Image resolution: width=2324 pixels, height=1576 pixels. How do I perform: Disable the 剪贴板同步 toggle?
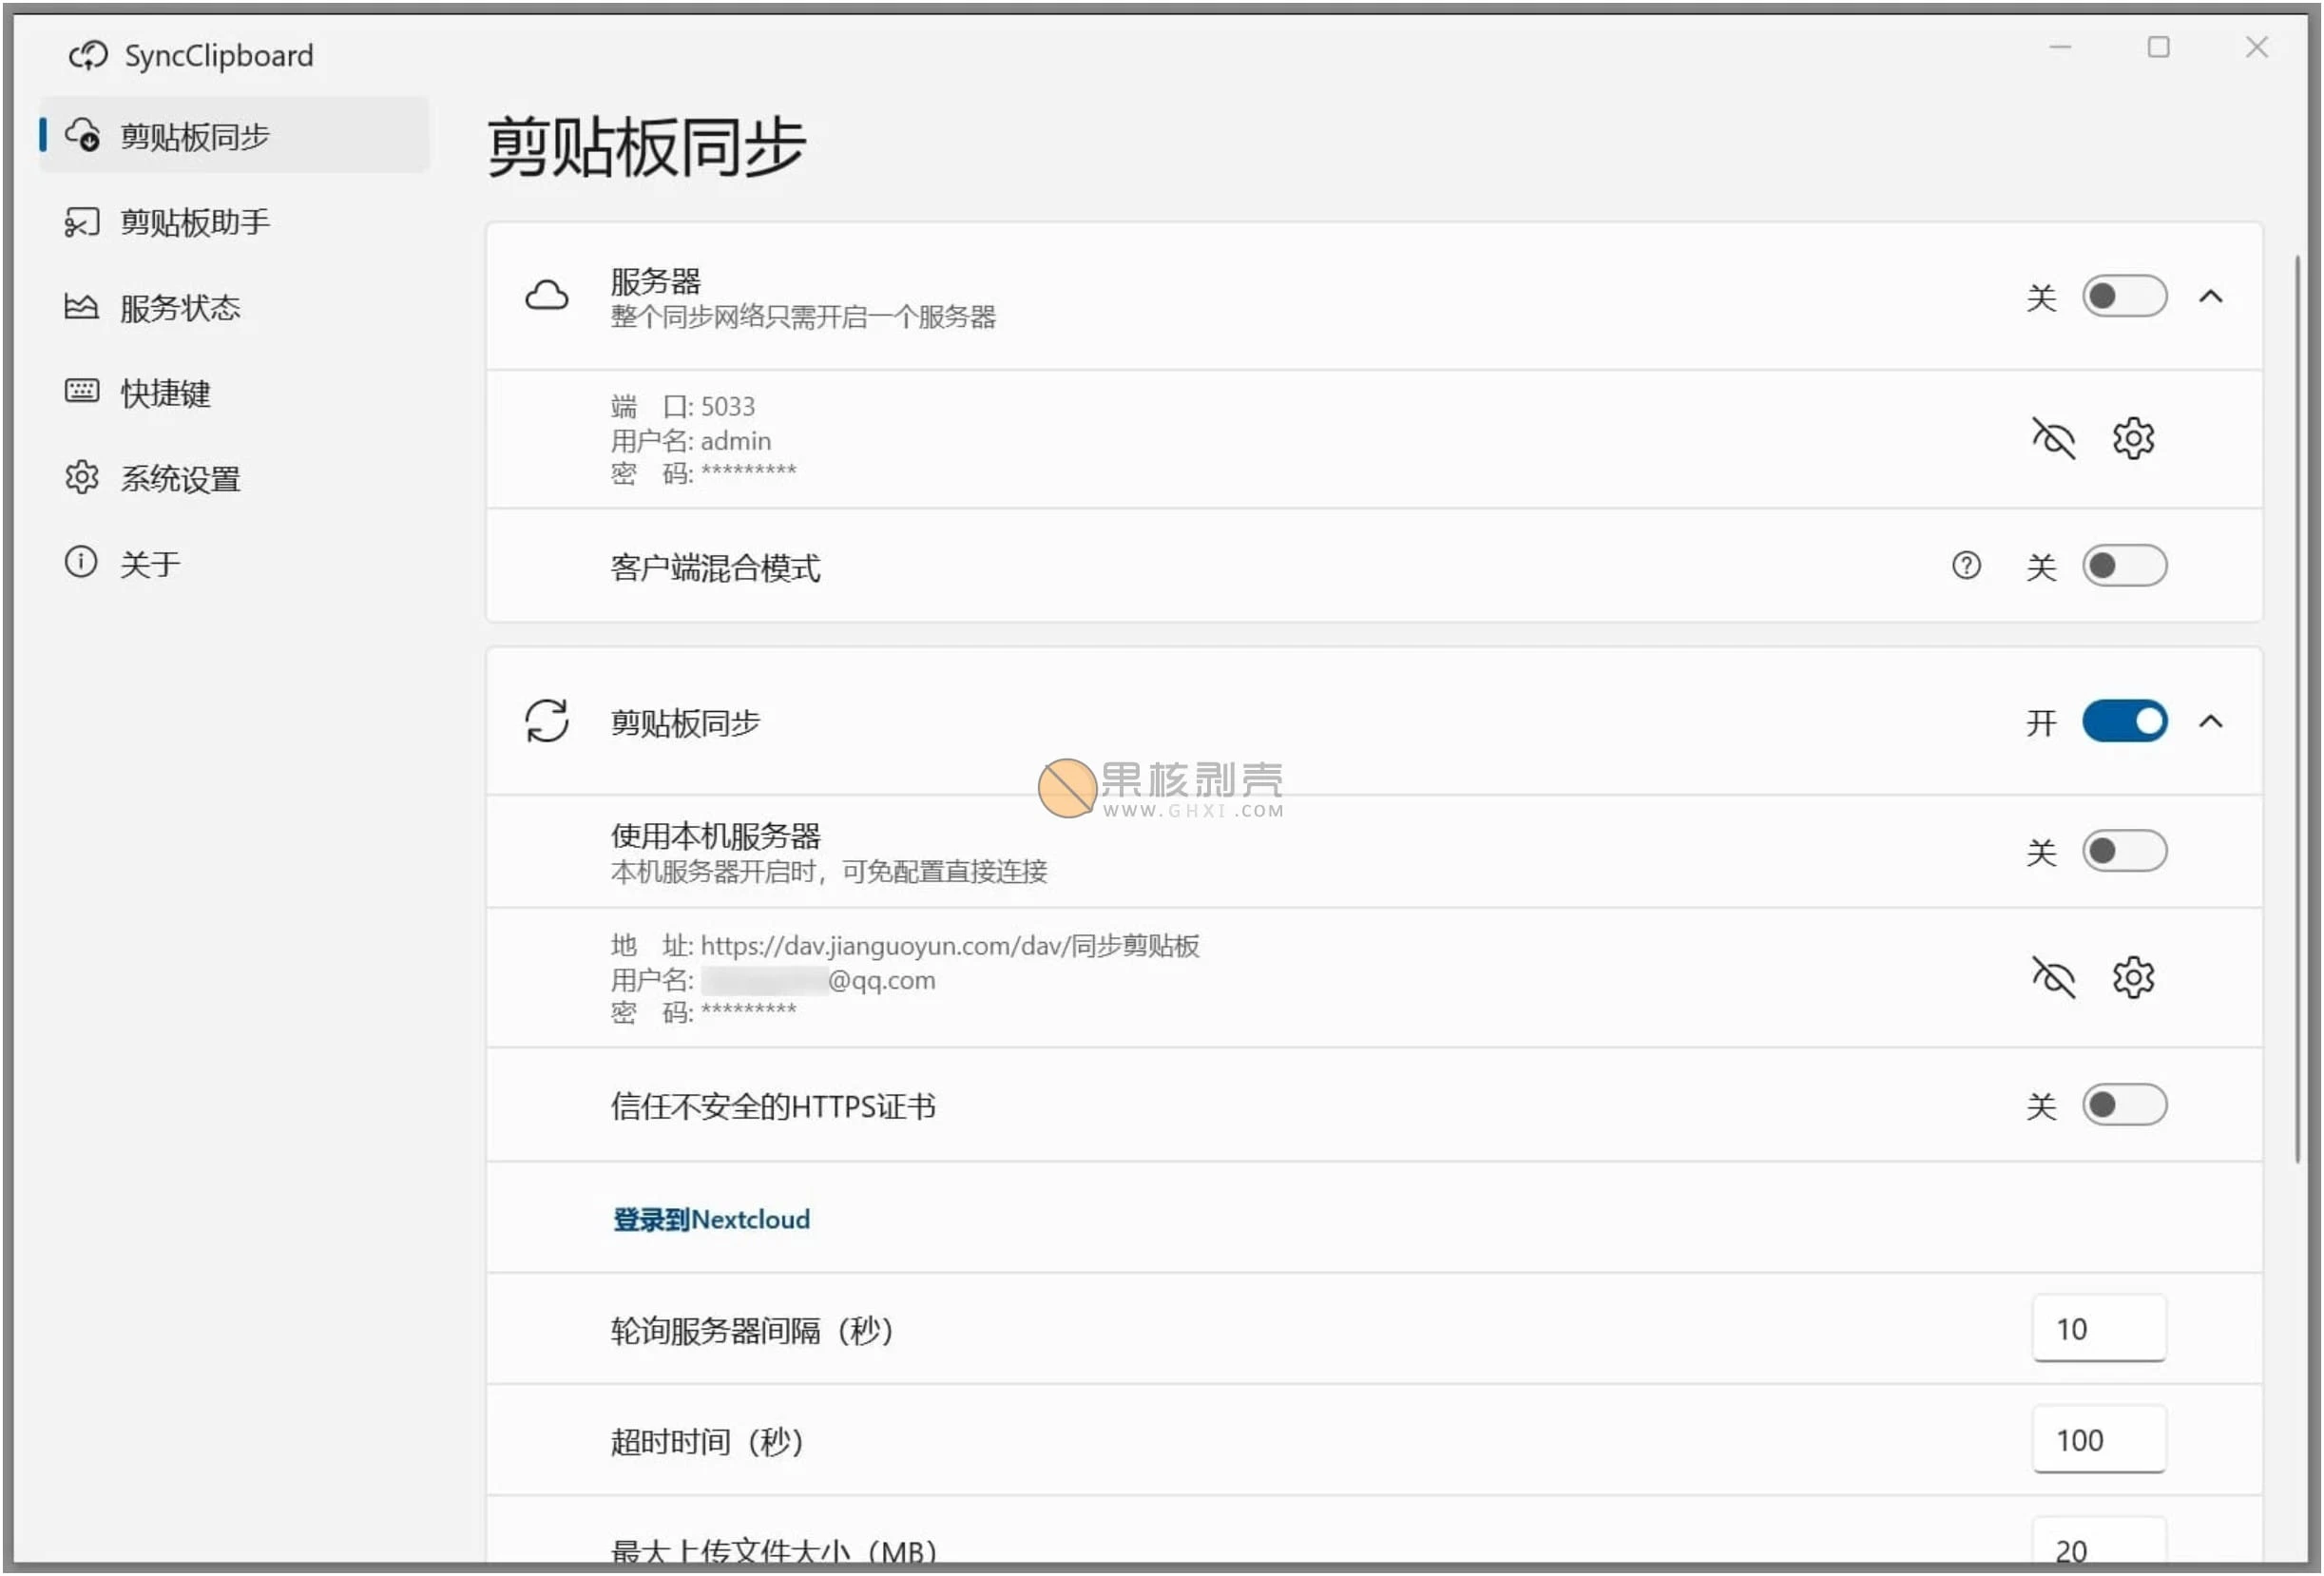point(2125,722)
